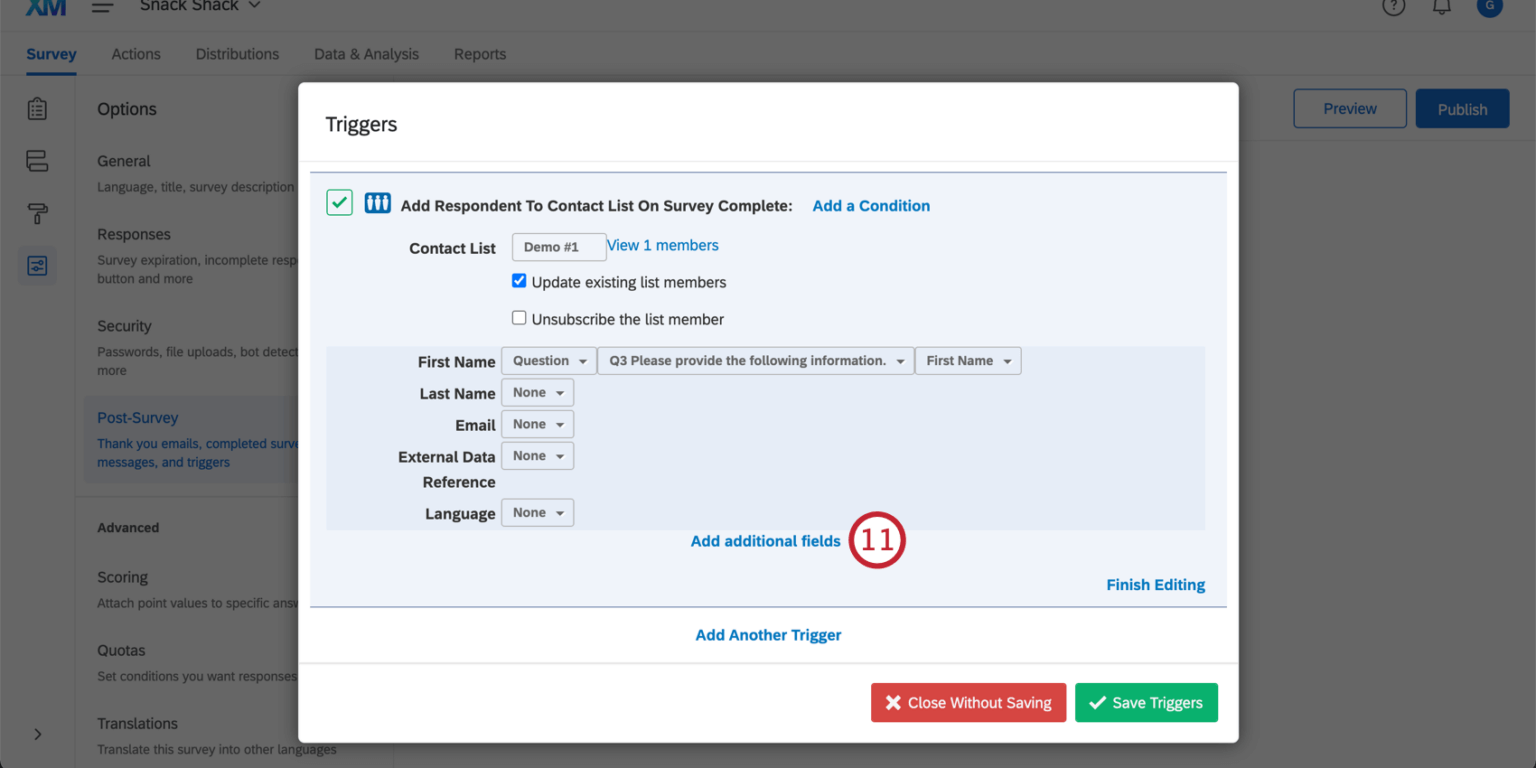Expand the Q3 question selector dropdown
The height and width of the screenshot is (768, 1536).
tap(755, 361)
